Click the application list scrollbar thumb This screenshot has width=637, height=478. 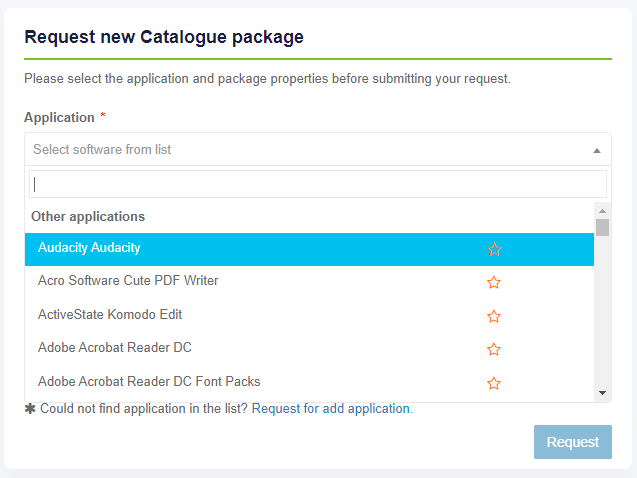point(602,227)
